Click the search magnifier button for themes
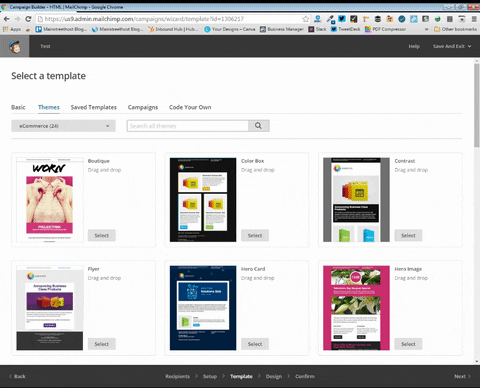The height and width of the screenshot is (388, 480). 259,126
